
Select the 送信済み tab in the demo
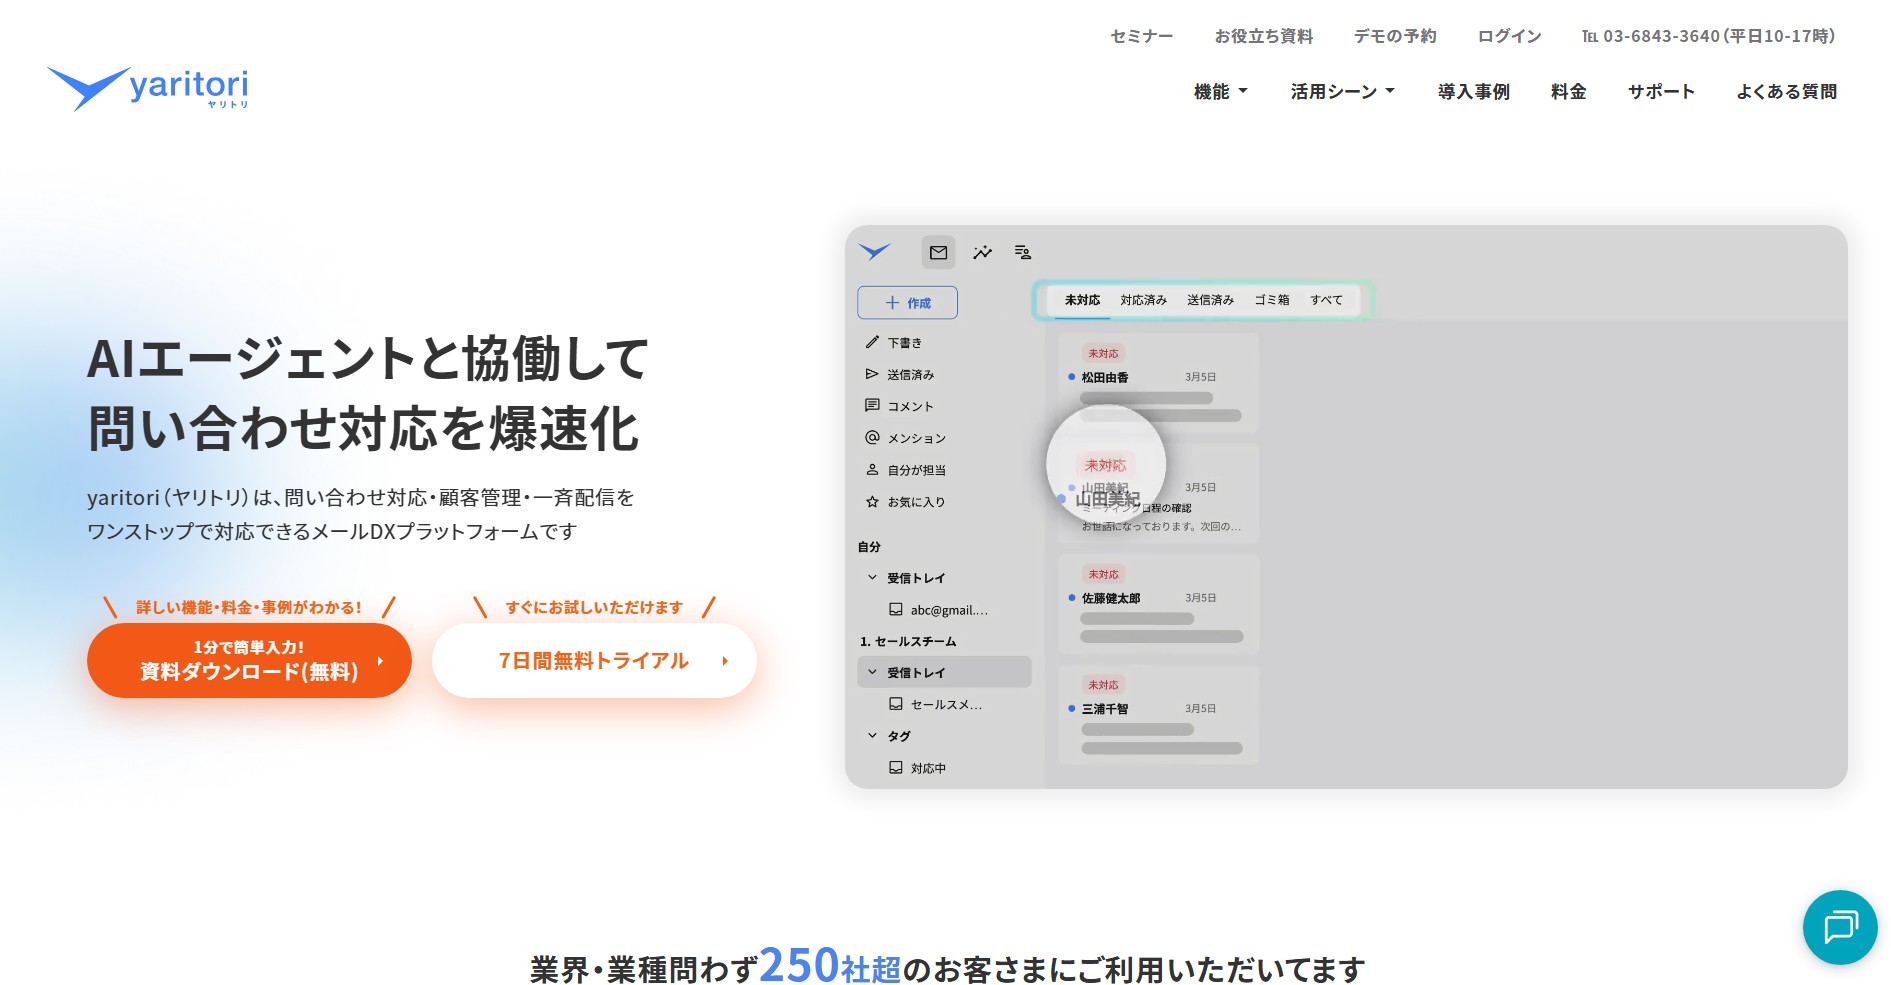click(1210, 300)
